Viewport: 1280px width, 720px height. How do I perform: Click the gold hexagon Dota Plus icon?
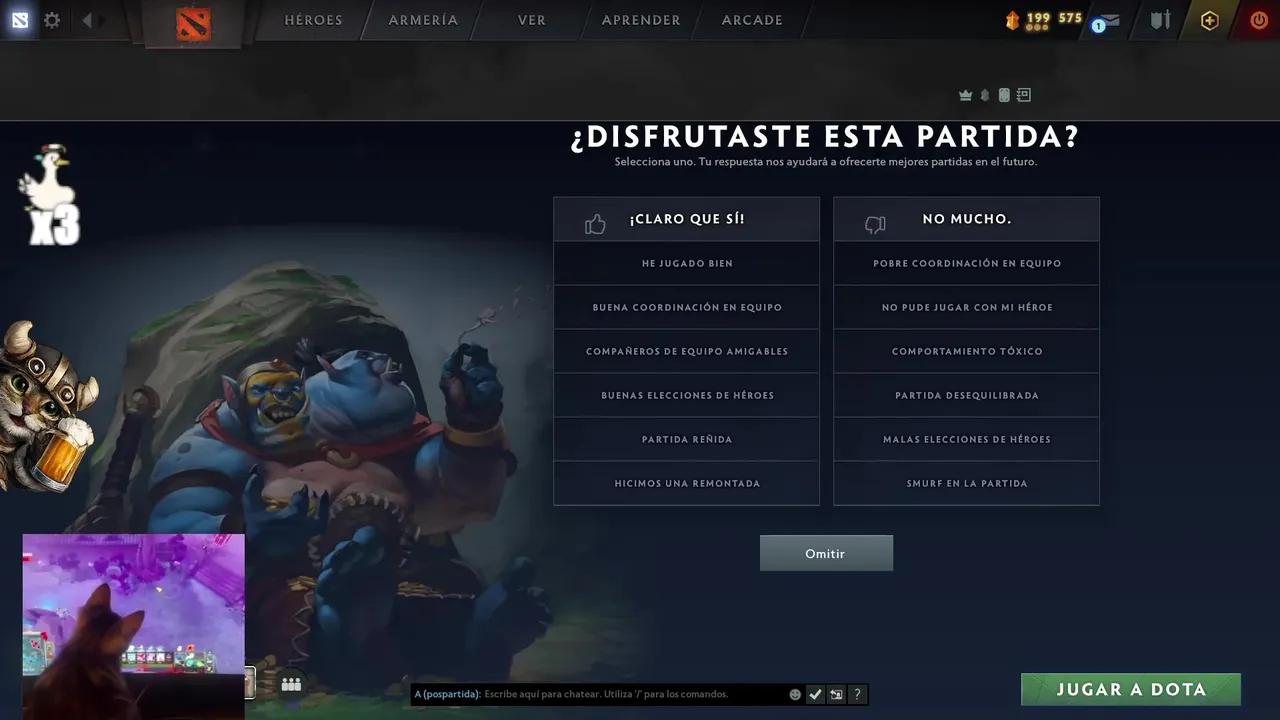pos(1210,20)
